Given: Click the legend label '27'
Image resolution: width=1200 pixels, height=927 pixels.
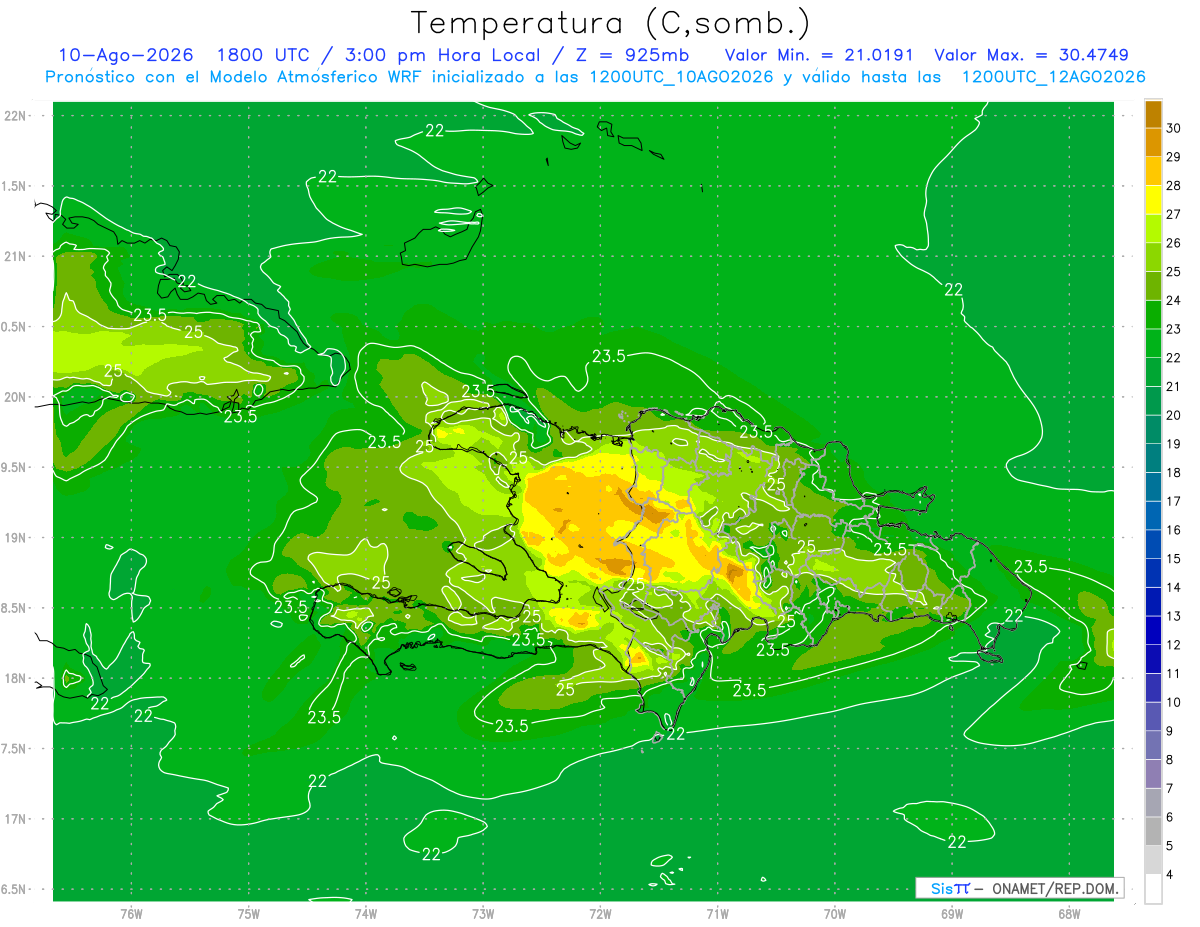Looking at the screenshot, I should pos(1173,215).
